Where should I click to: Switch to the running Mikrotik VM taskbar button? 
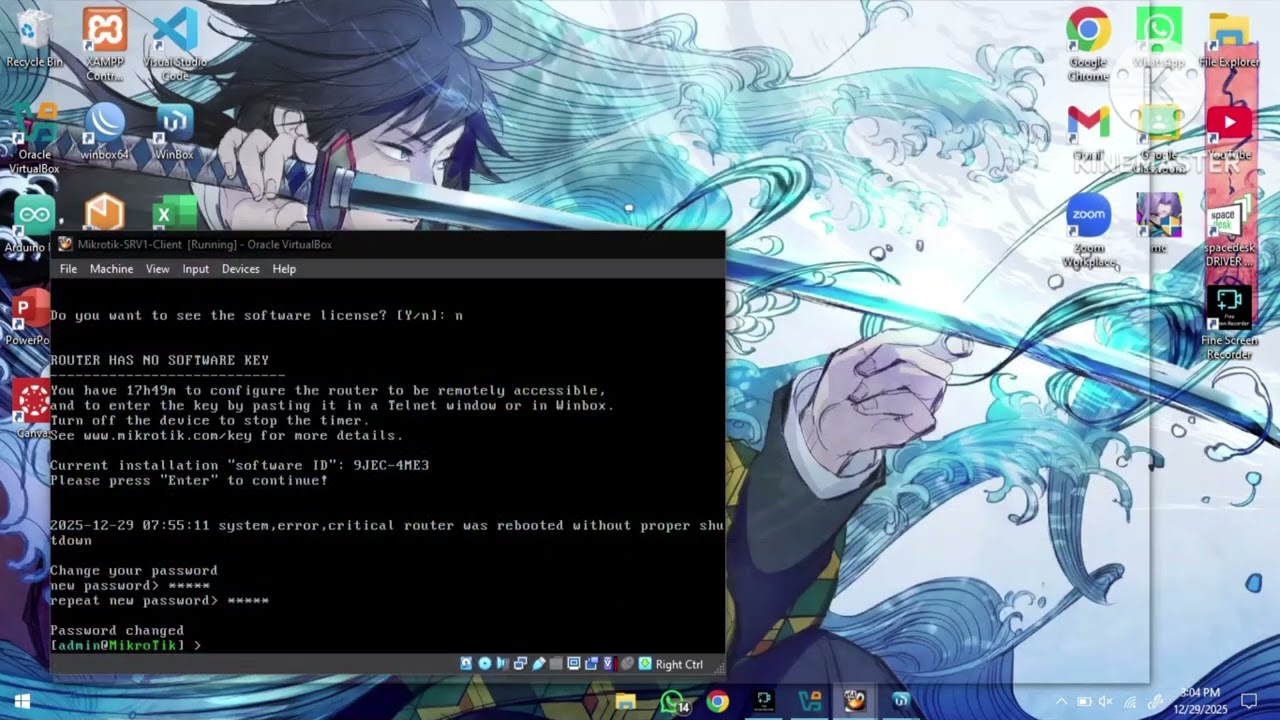point(855,701)
